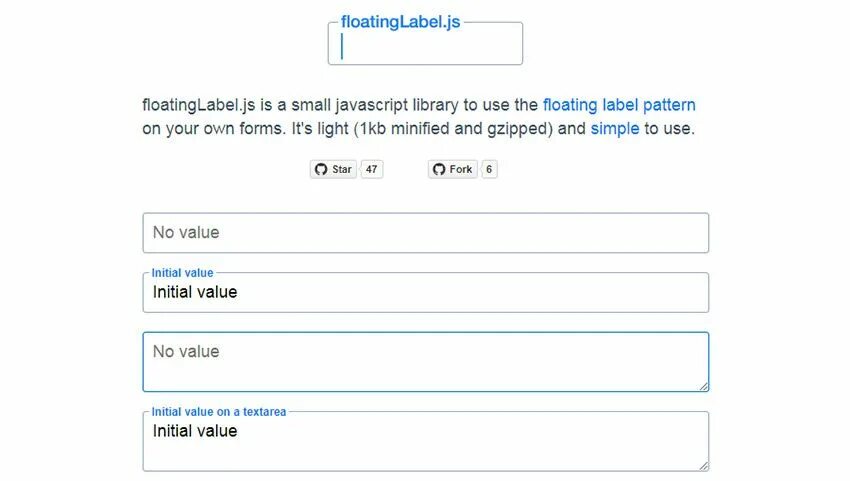Focus the empty 'No value' textarea
Screen dimensions: 850x481
pos(425,362)
